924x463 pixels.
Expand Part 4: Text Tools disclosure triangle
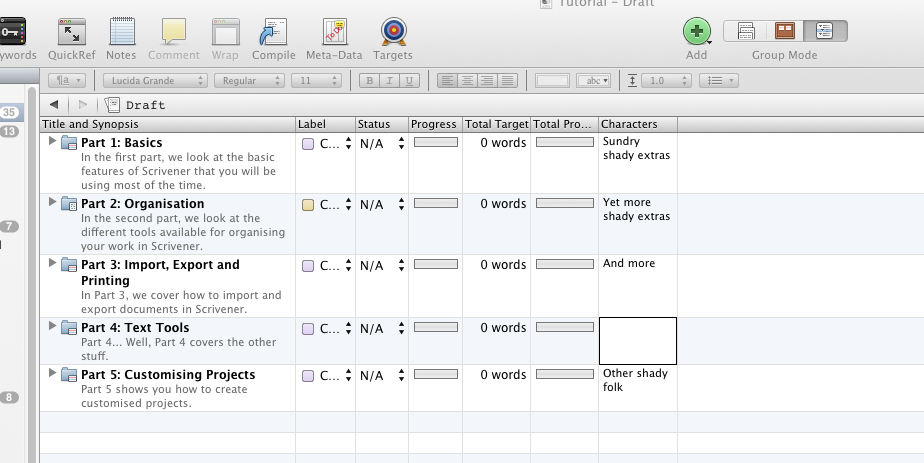[52, 326]
